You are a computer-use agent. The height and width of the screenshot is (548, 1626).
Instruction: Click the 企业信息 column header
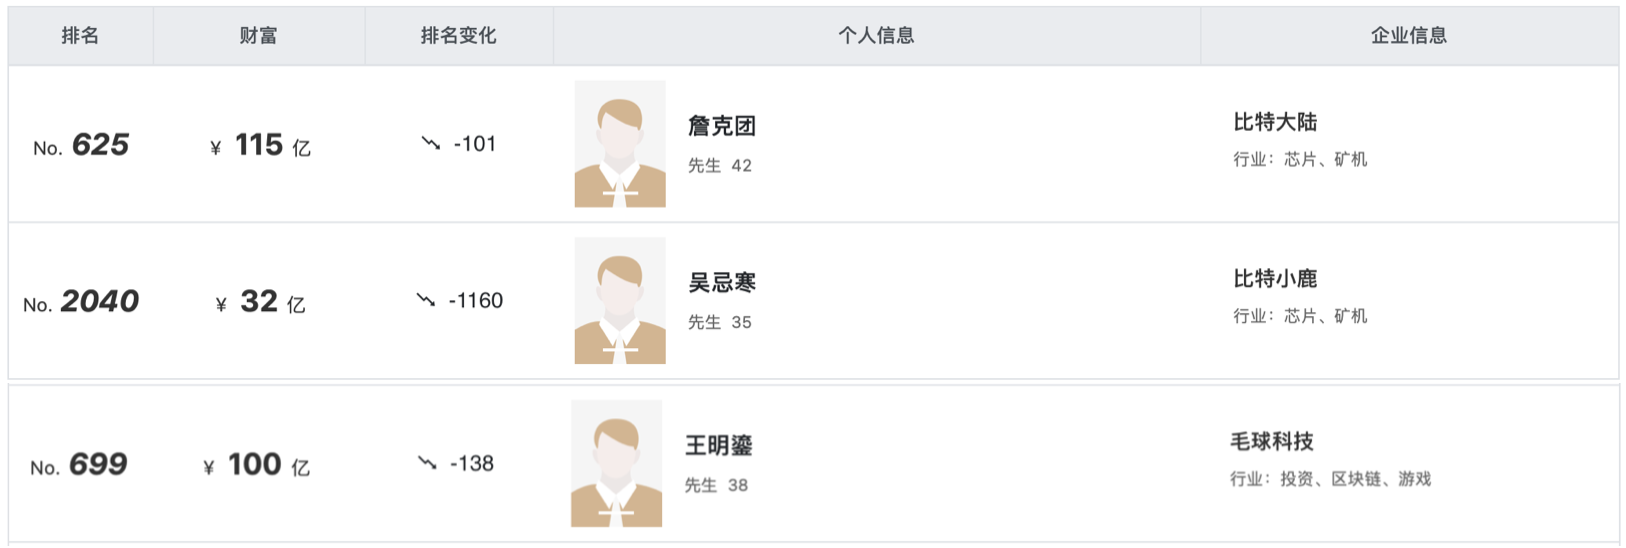(x=1408, y=36)
